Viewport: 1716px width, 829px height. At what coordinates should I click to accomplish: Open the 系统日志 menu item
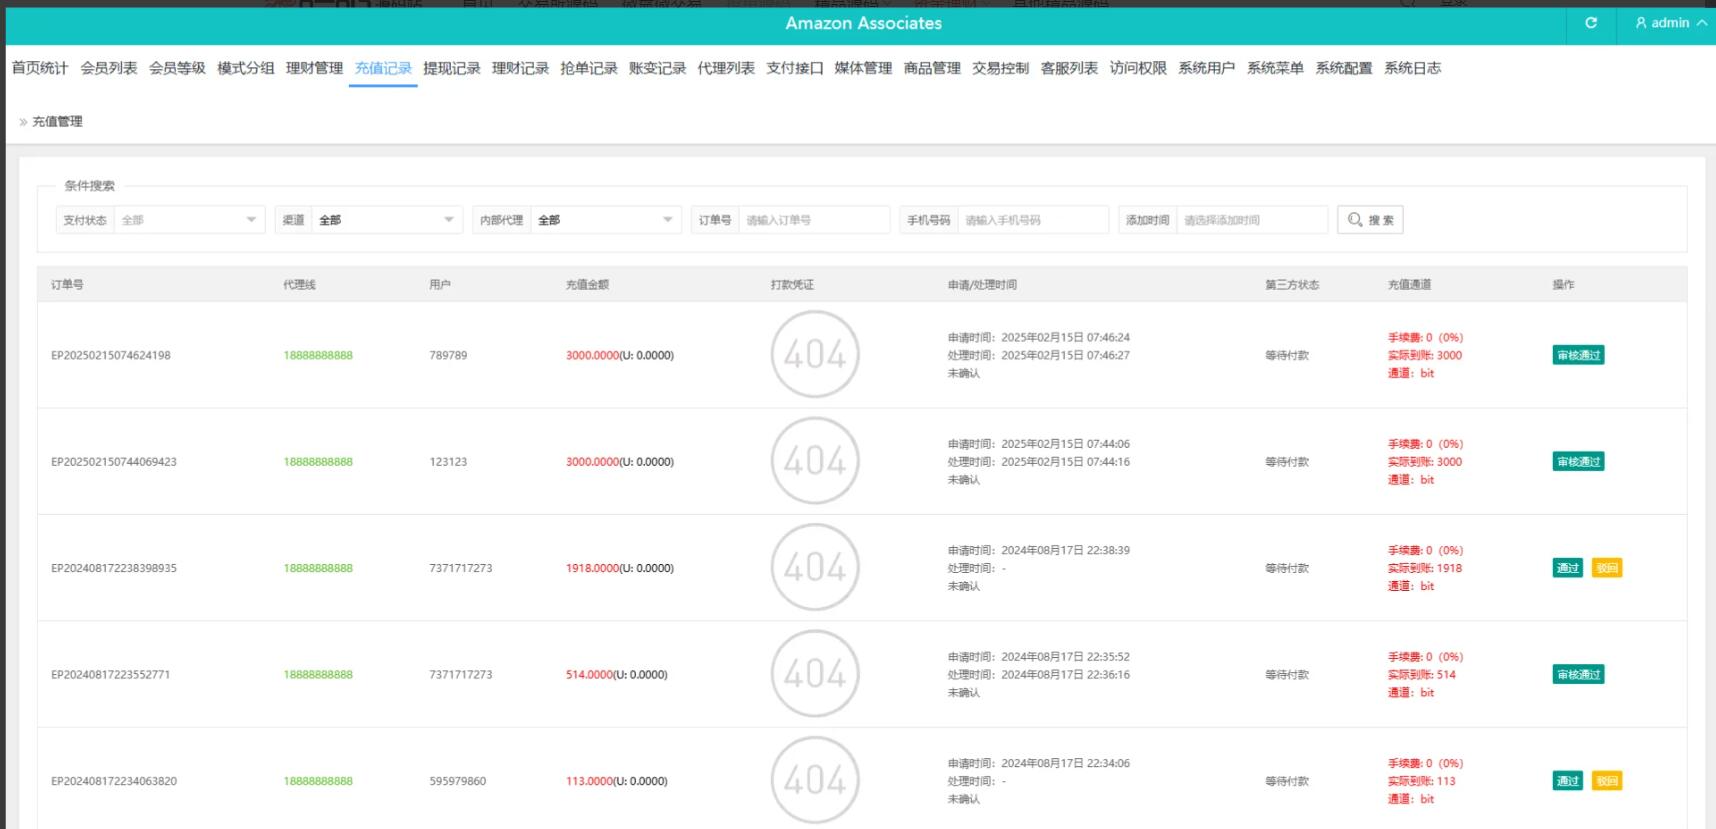[x=1412, y=68]
